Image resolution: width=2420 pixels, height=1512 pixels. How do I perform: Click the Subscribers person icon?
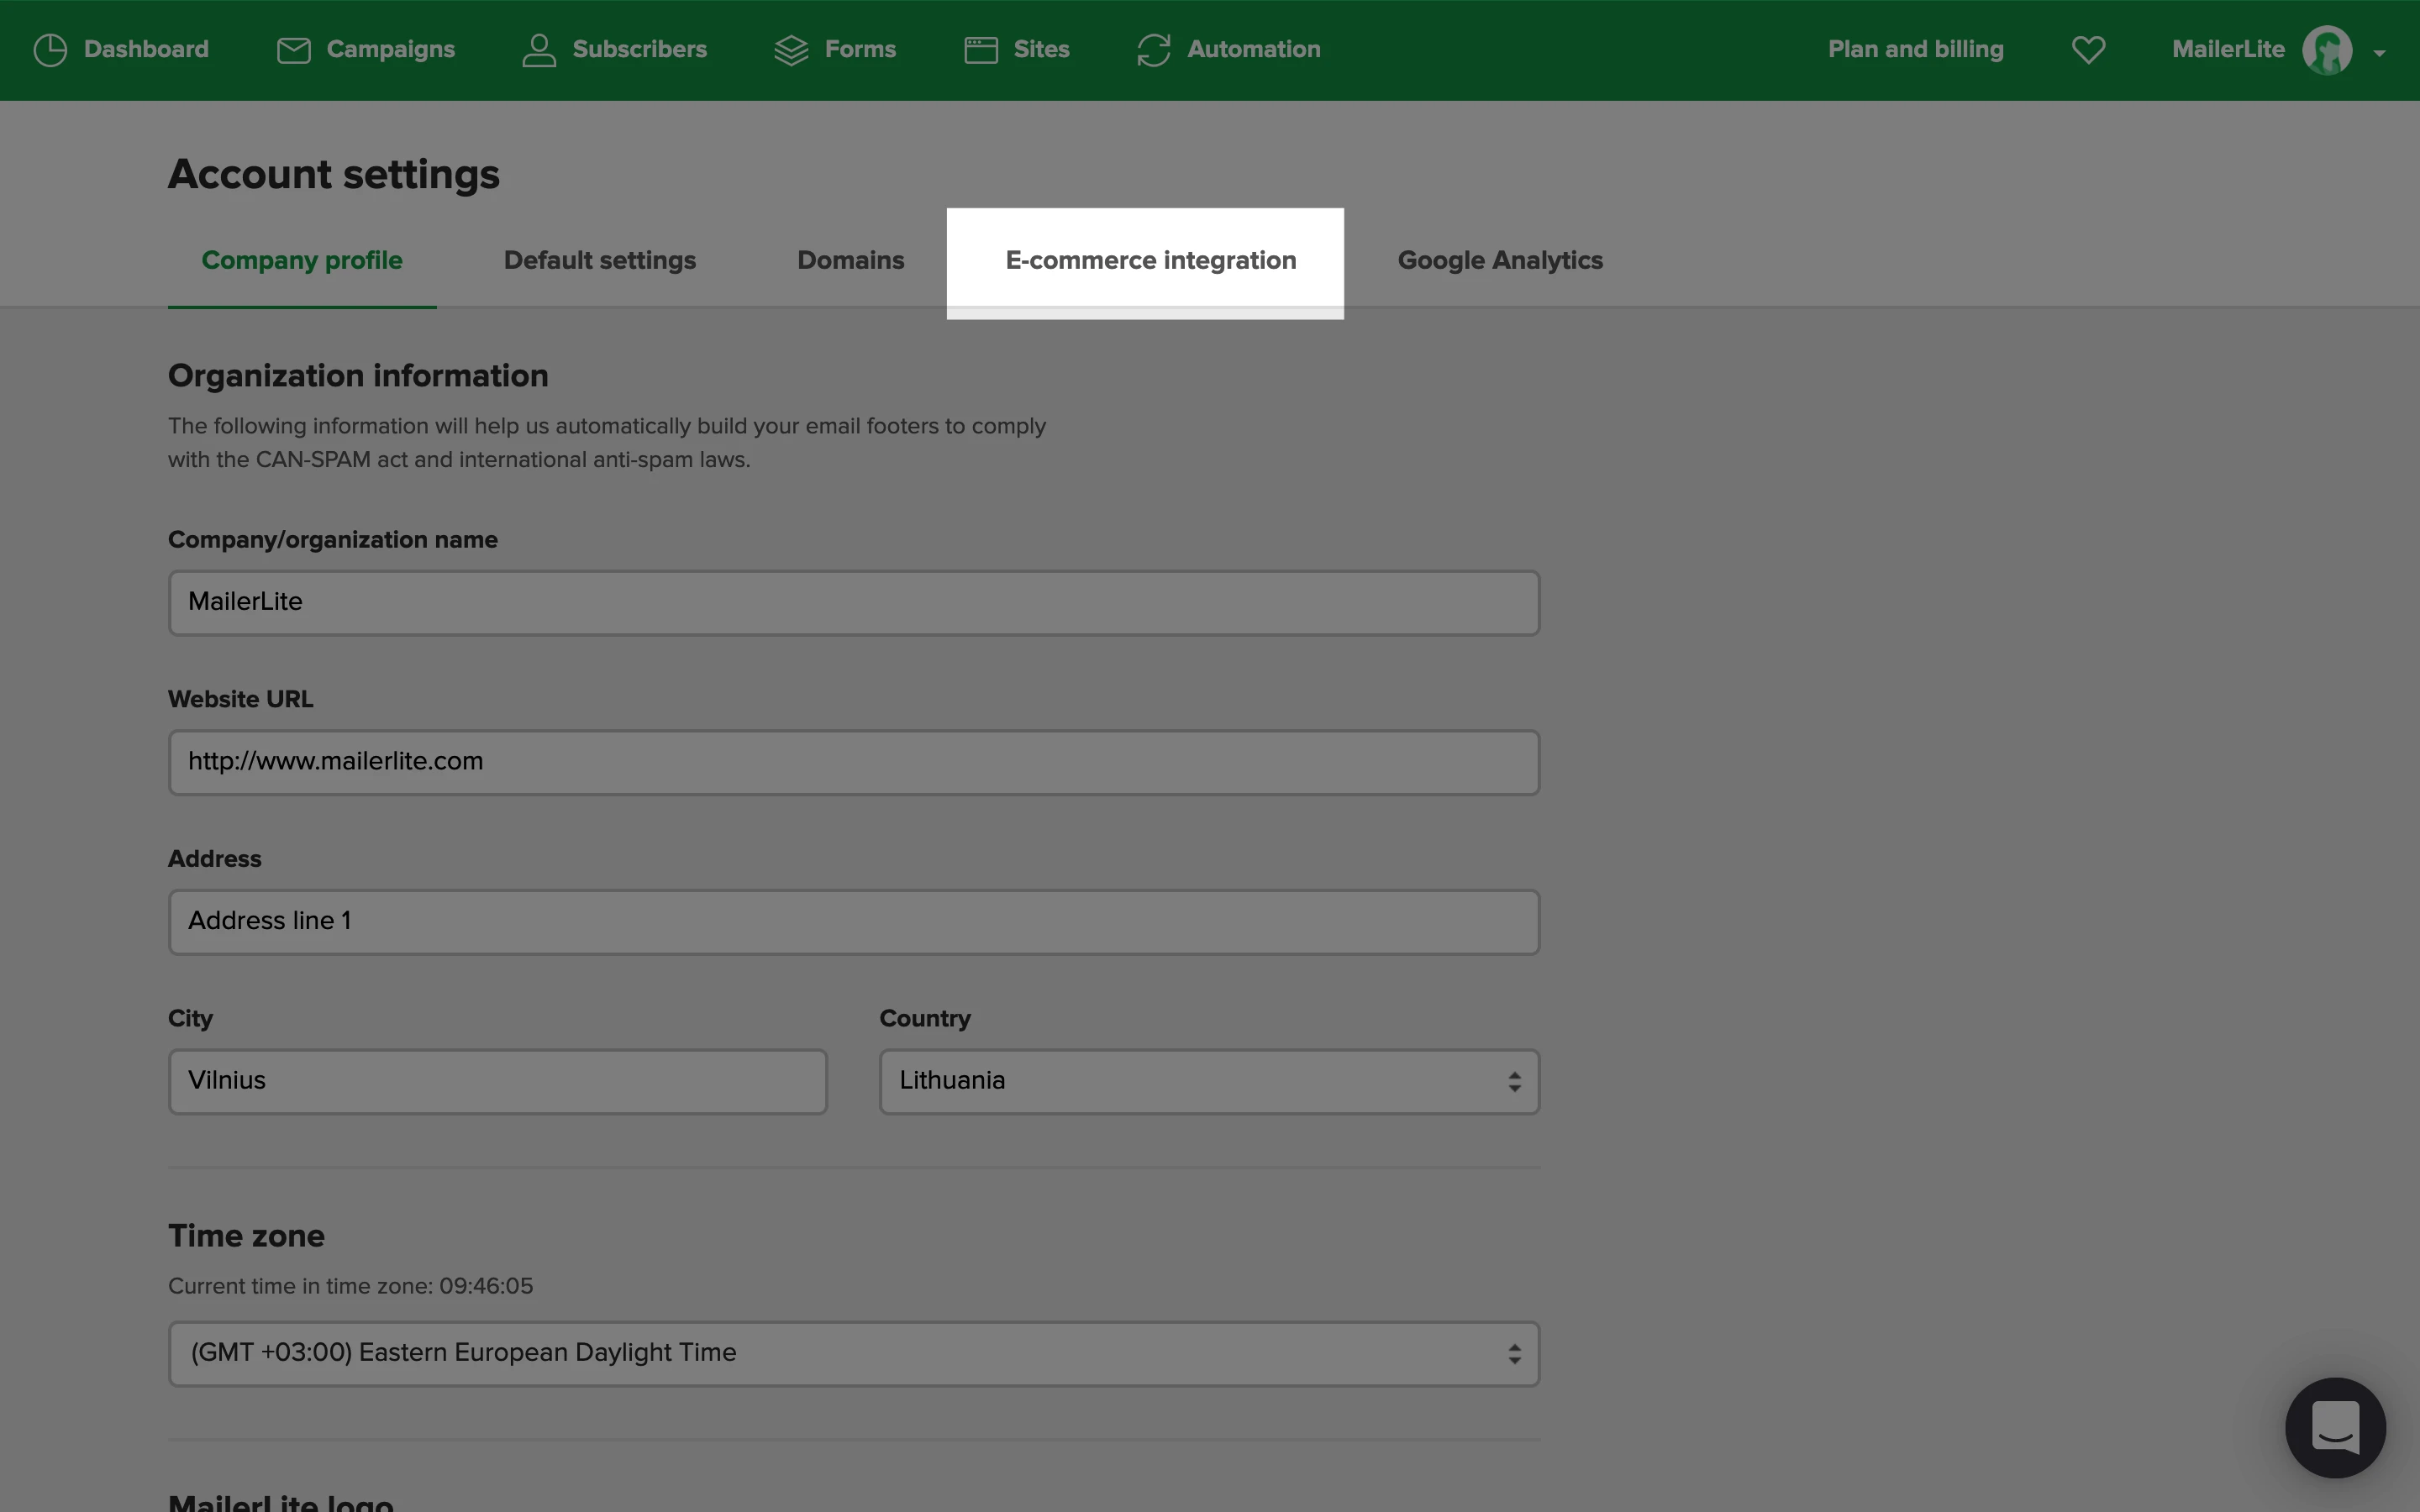(539, 50)
